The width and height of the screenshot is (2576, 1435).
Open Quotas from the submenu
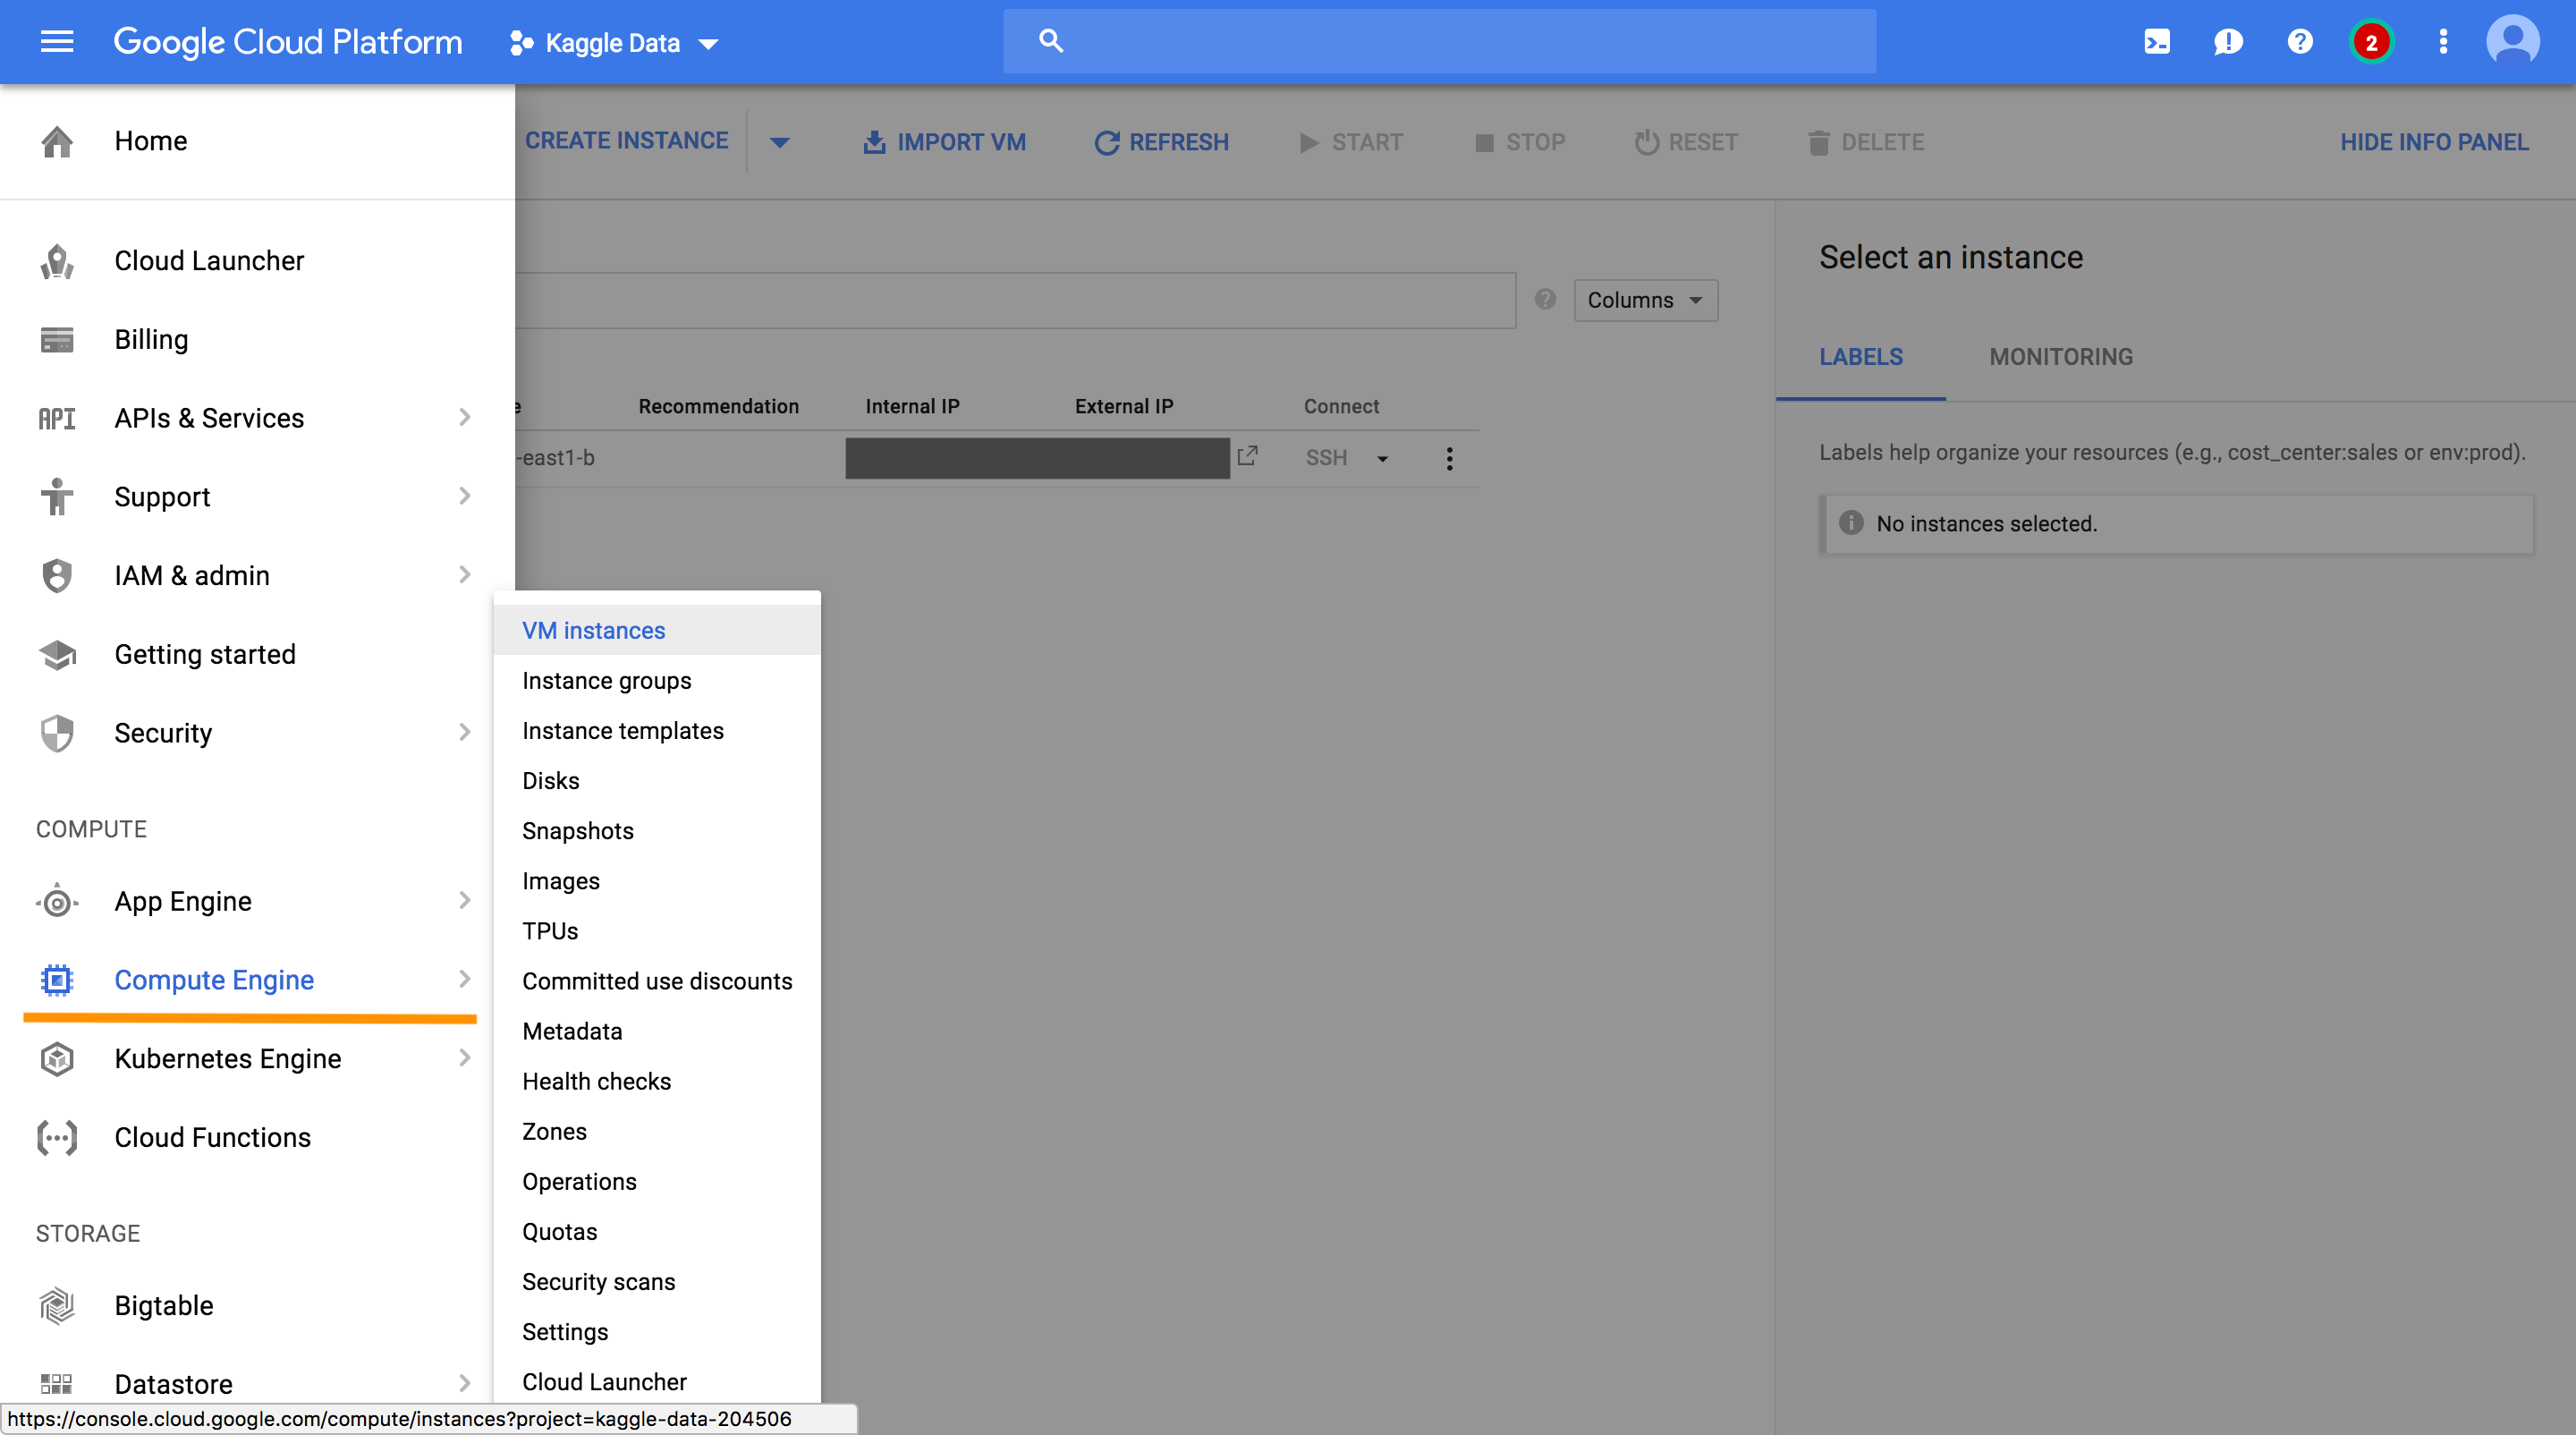click(x=657, y=1232)
